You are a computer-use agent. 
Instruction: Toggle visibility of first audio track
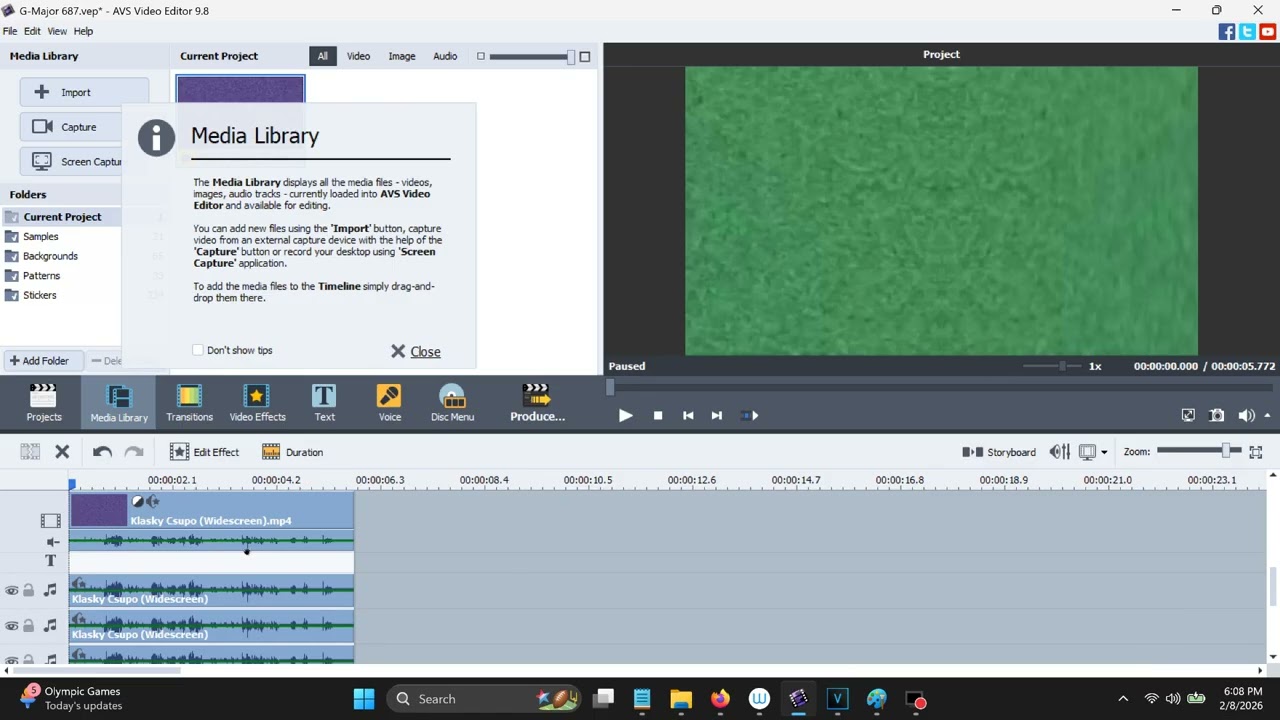coord(11,590)
